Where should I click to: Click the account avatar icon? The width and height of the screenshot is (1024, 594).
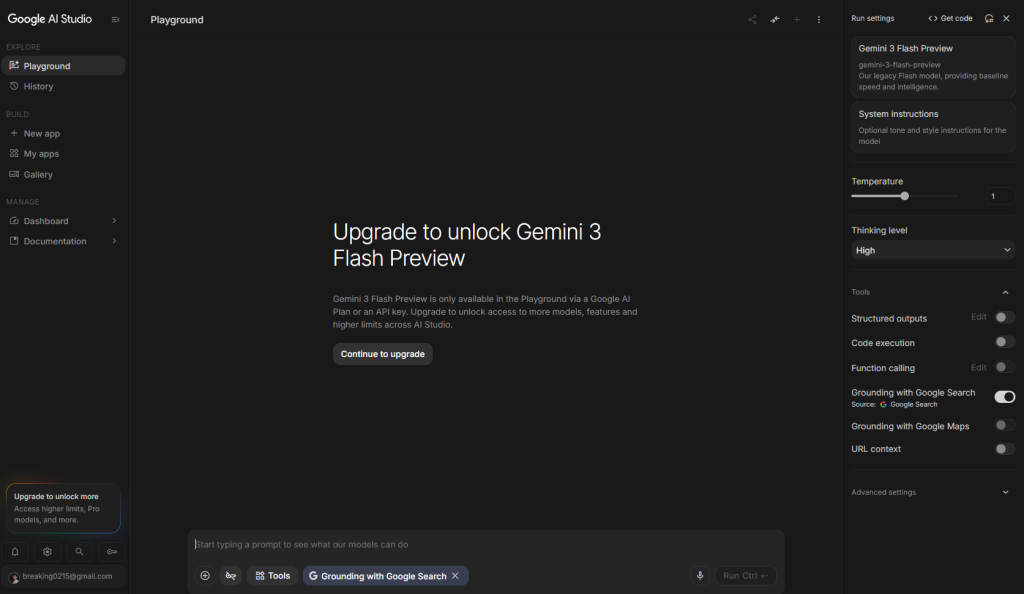14,578
